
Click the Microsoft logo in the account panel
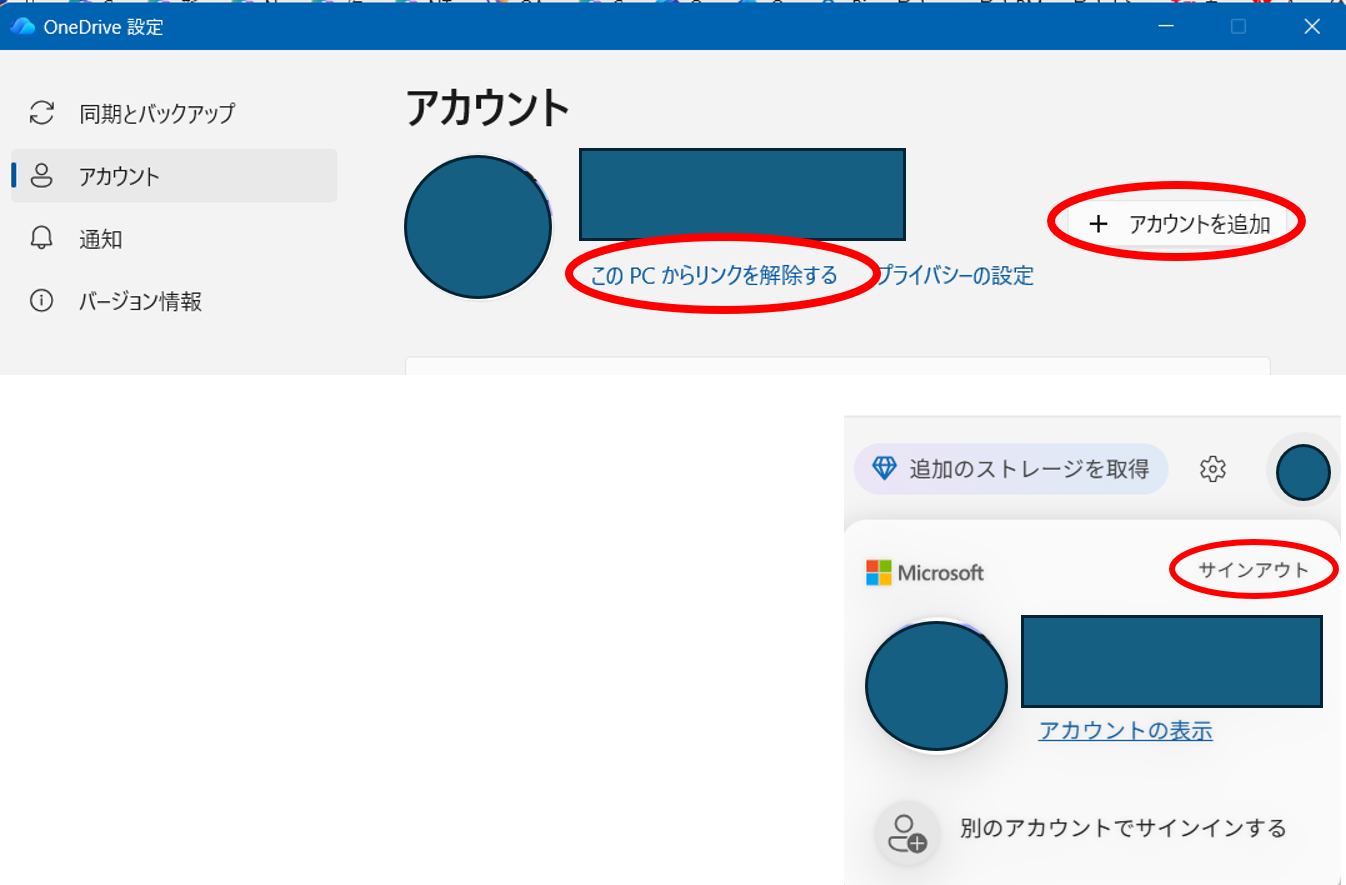point(925,573)
